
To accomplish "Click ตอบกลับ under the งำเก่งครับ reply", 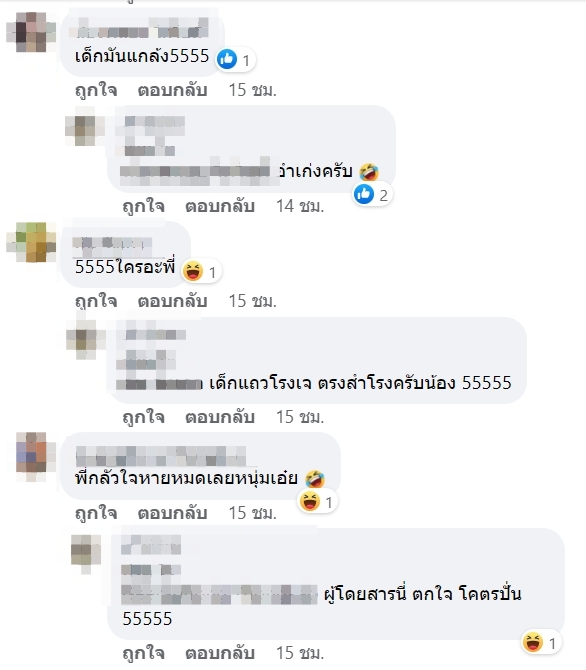I will pos(220,206).
